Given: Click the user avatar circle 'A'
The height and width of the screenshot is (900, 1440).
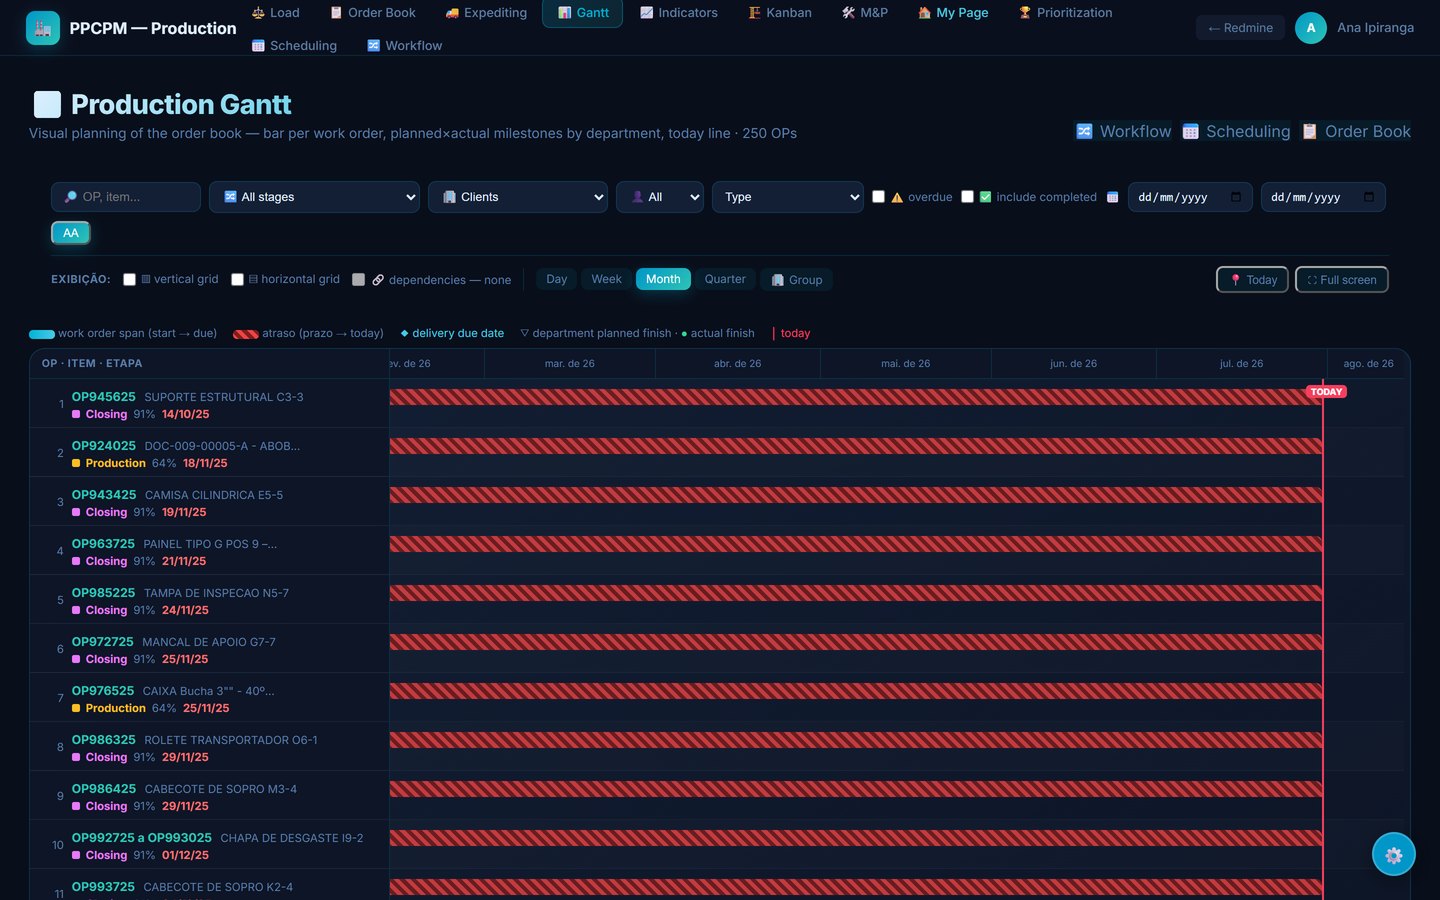Looking at the screenshot, I should pyautogui.click(x=1311, y=28).
